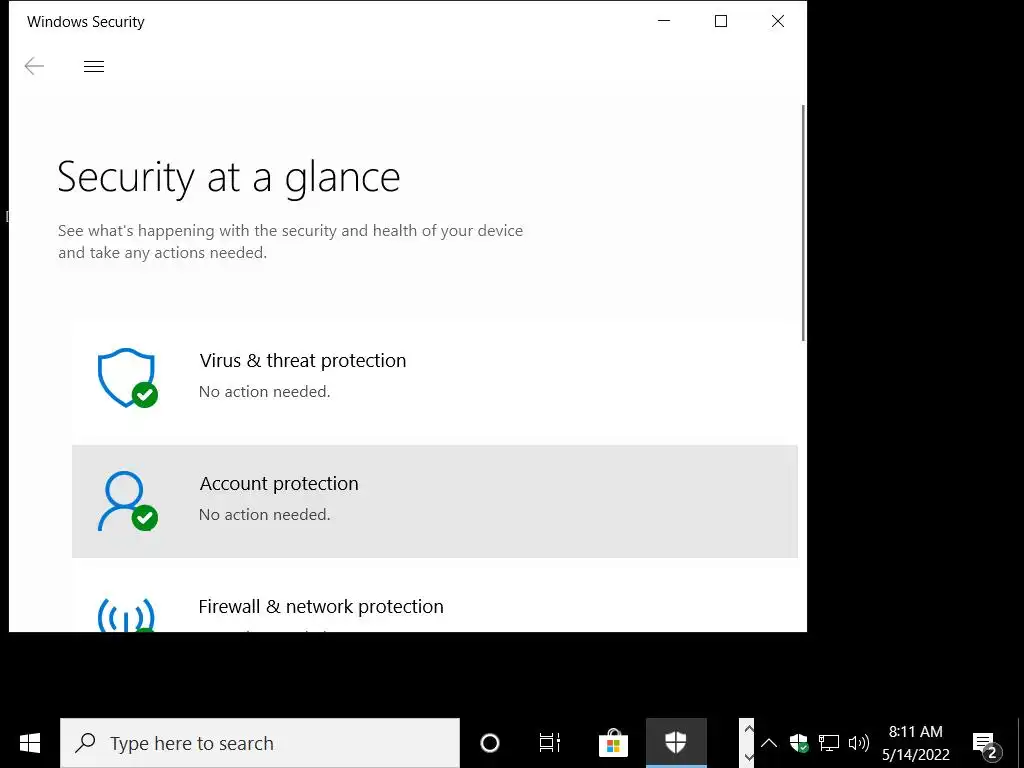Screen dimensions: 1024x768
Task: Click the Windows Security vertical scrollbar thumb
Action: tap(803, 222)
